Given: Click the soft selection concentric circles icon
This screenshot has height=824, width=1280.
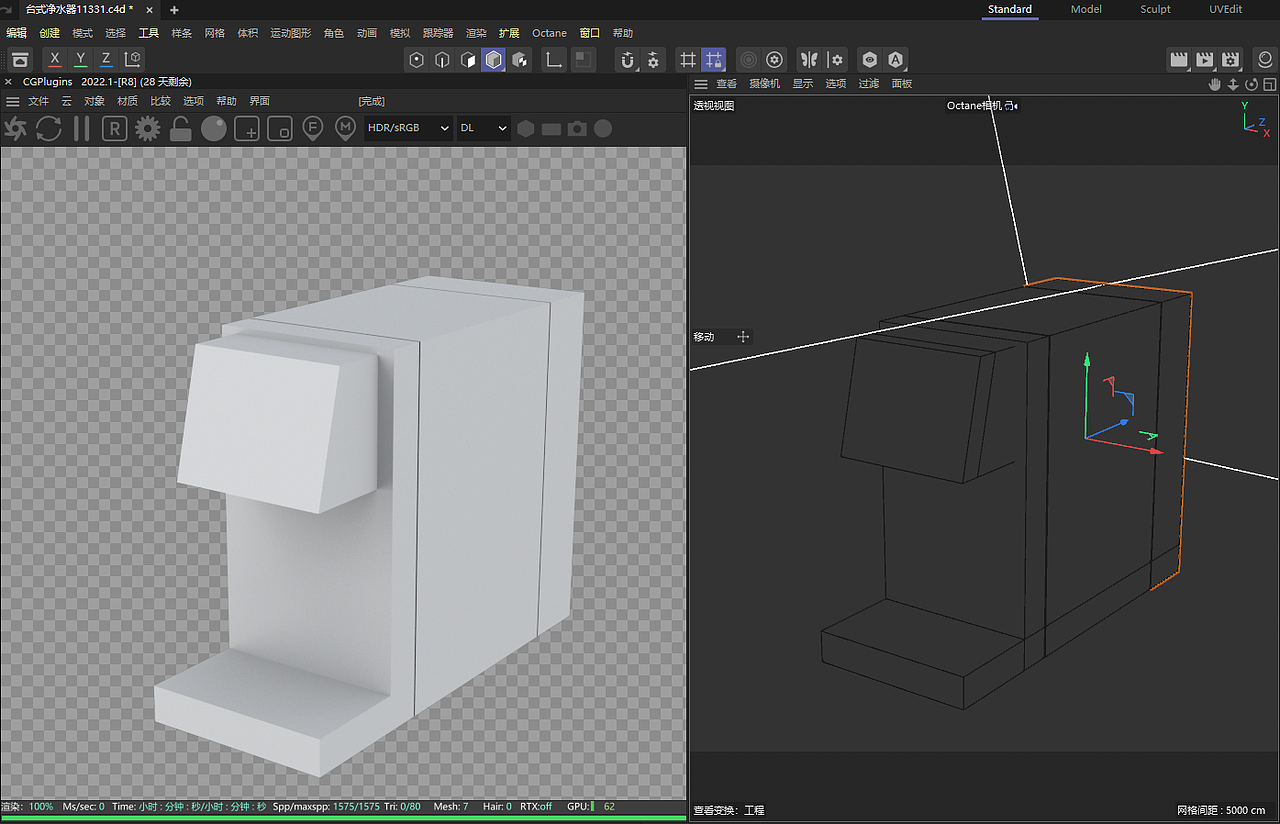Looking at the screenshot, I should tap(748, 60).
